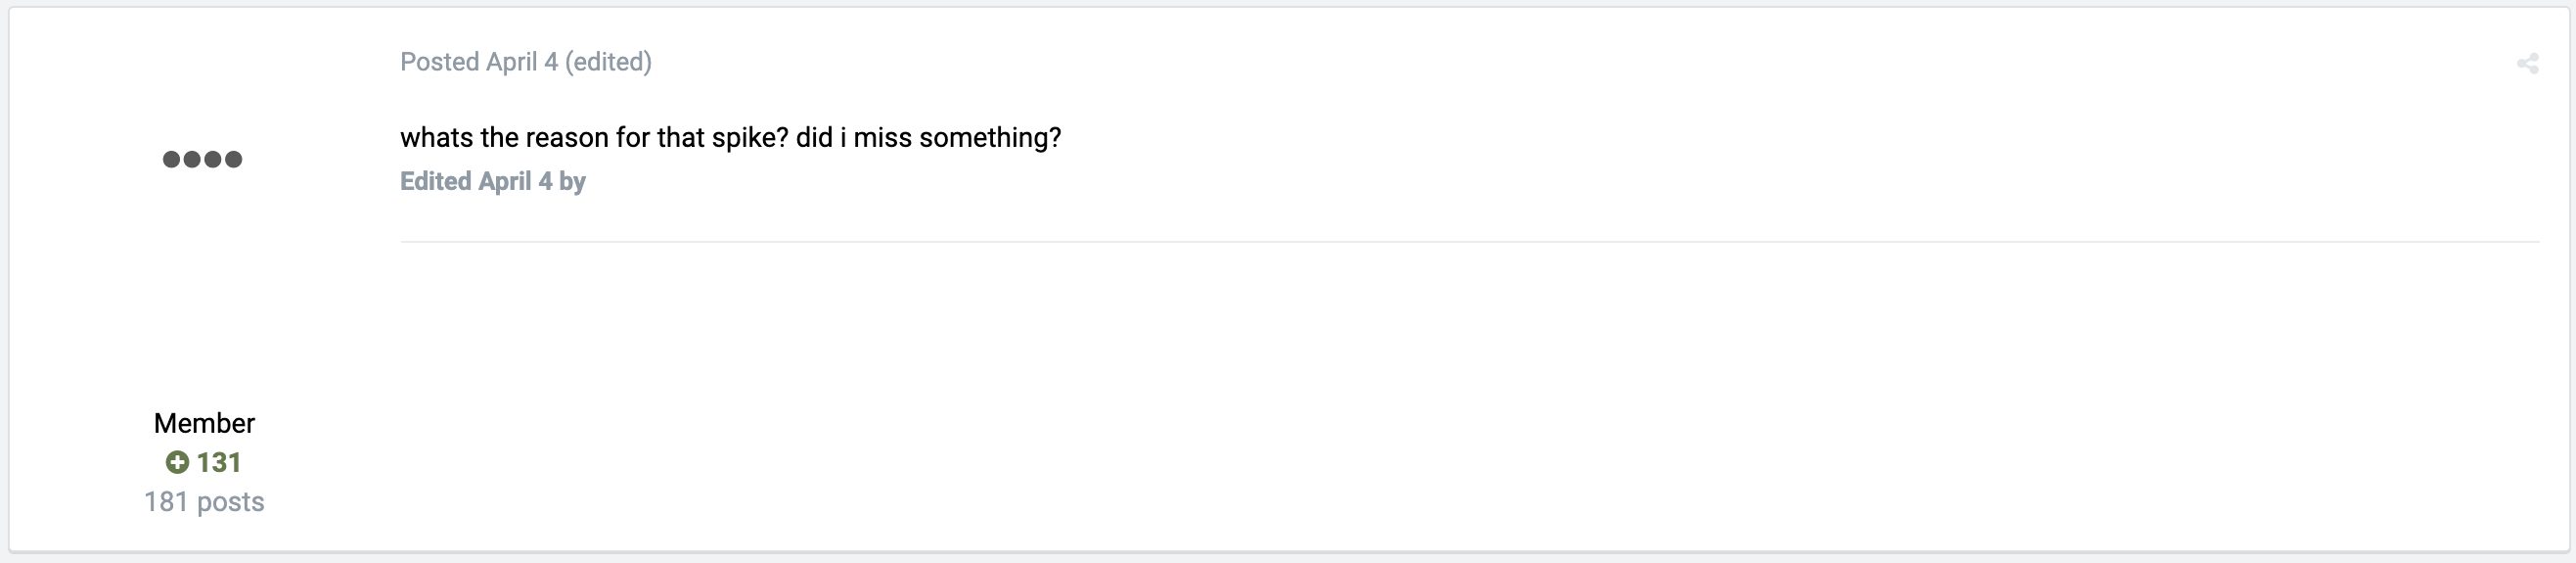Open the 'Posted April 4' timestamp link
Viewport: 2576px width, 563px height.
(x=479, y=62)
